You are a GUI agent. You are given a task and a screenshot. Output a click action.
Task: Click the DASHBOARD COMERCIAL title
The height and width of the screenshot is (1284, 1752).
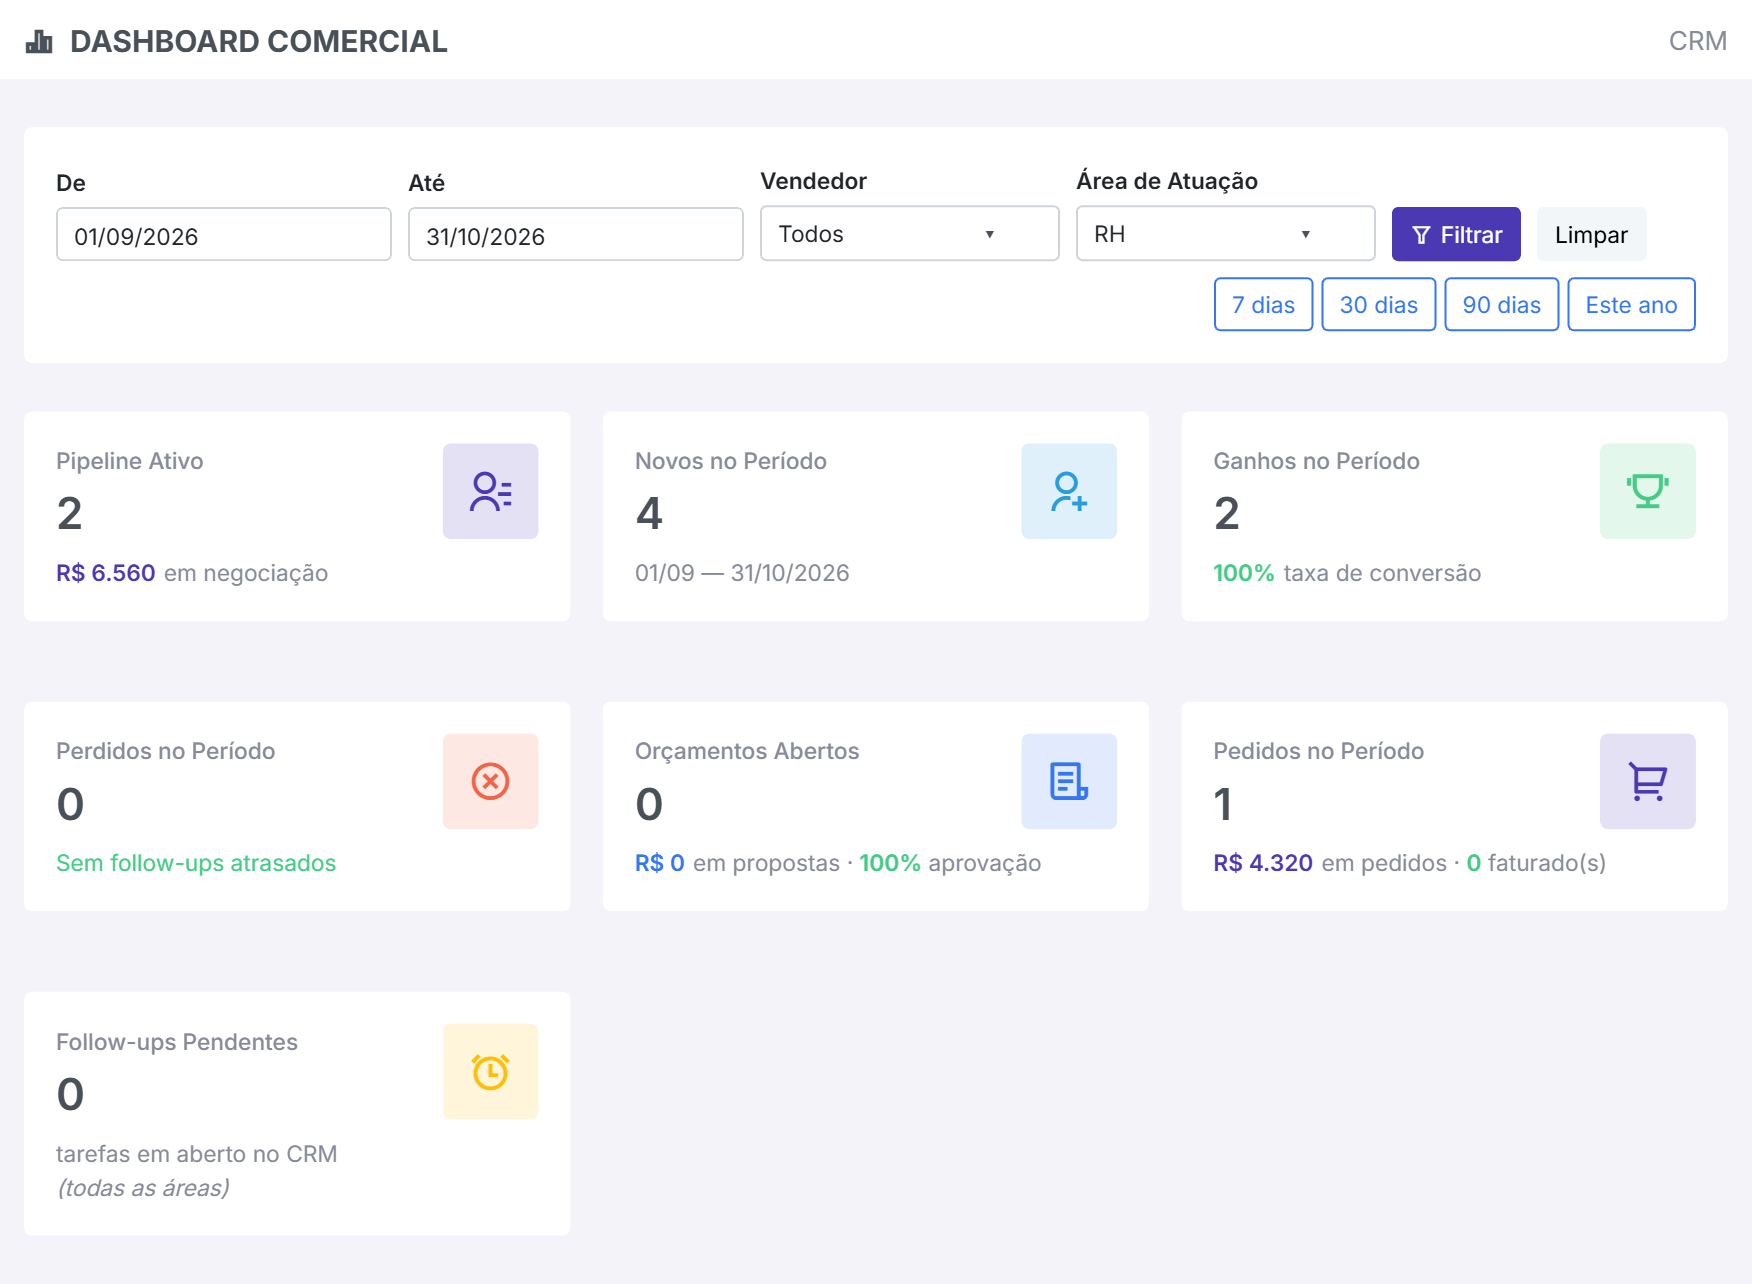[x=259, y=42]
